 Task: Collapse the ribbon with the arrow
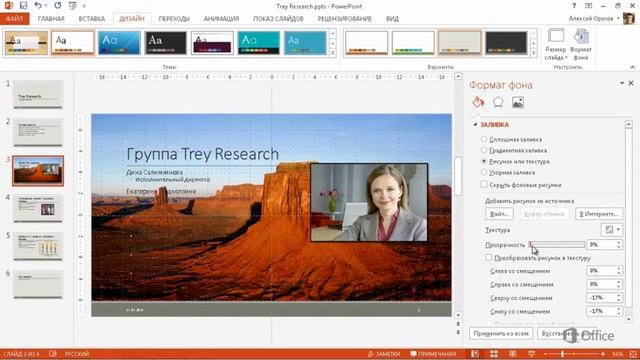pos(633,67)
